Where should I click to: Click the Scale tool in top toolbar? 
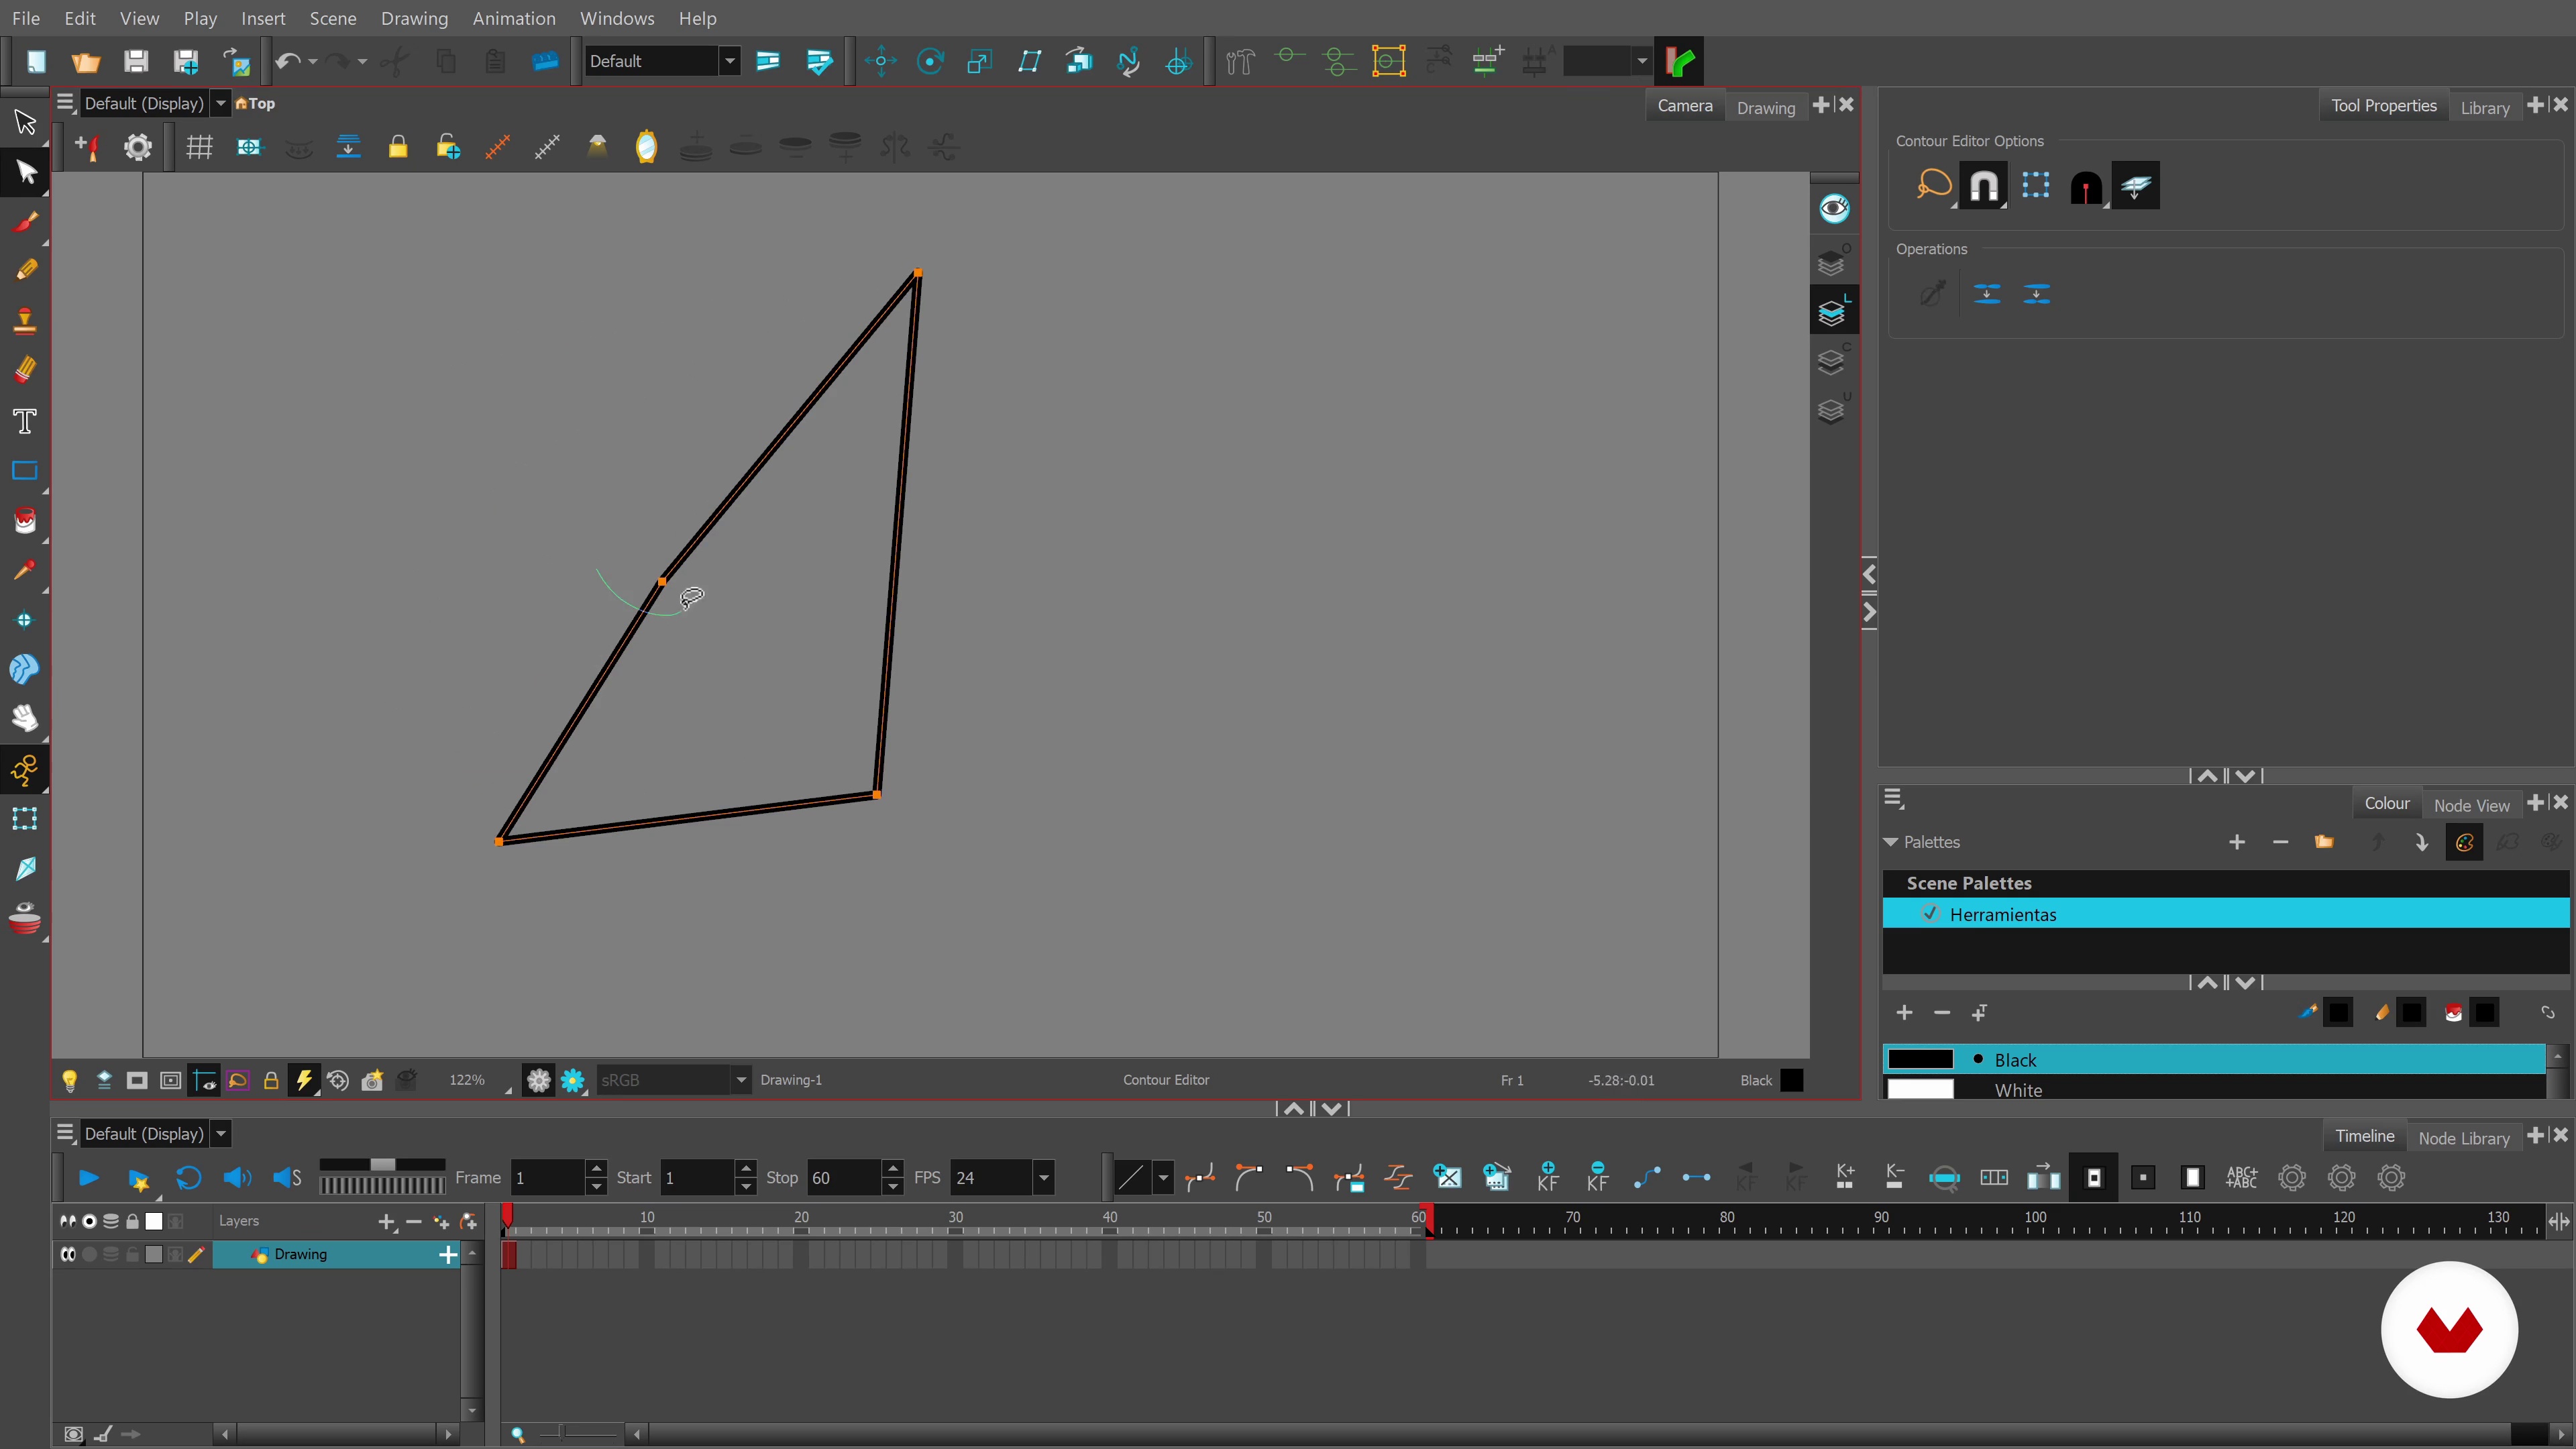pyautogui.click(x=980, y=62)
